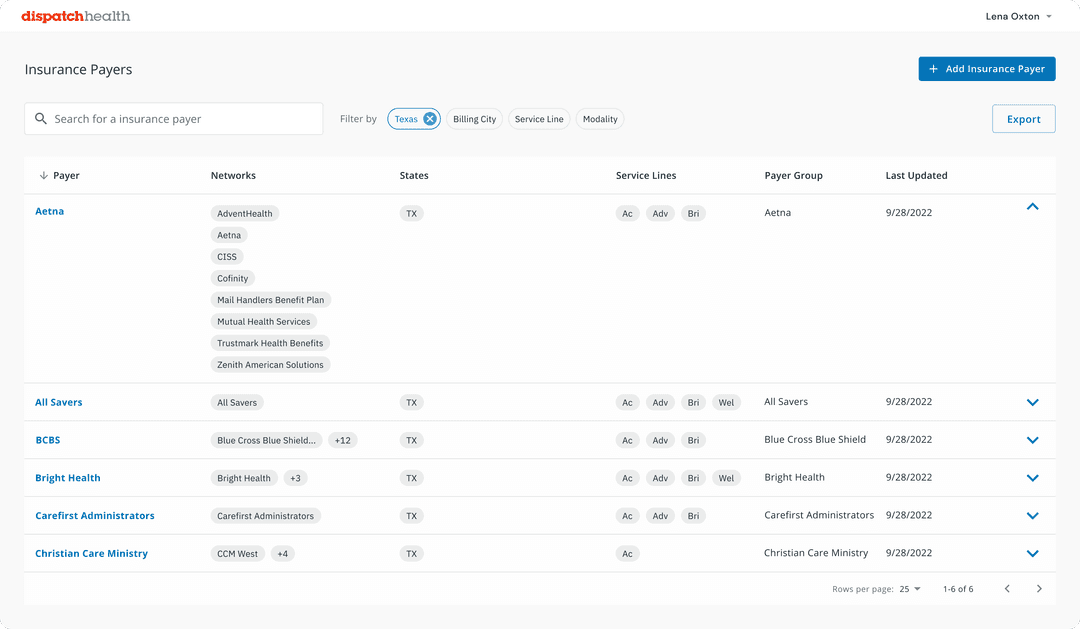Expand the All Savers row
This screenshot has height=629, width=1080.
(1032, 402)
